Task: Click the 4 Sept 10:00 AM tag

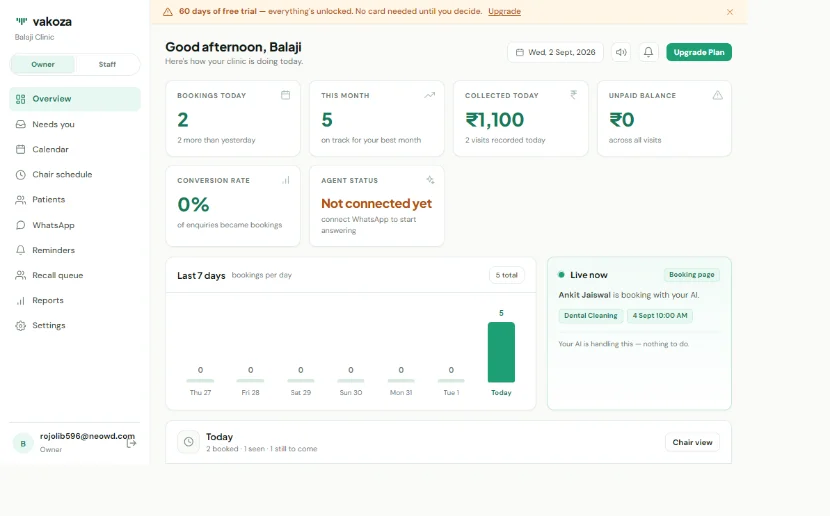Action: [660, 315]
